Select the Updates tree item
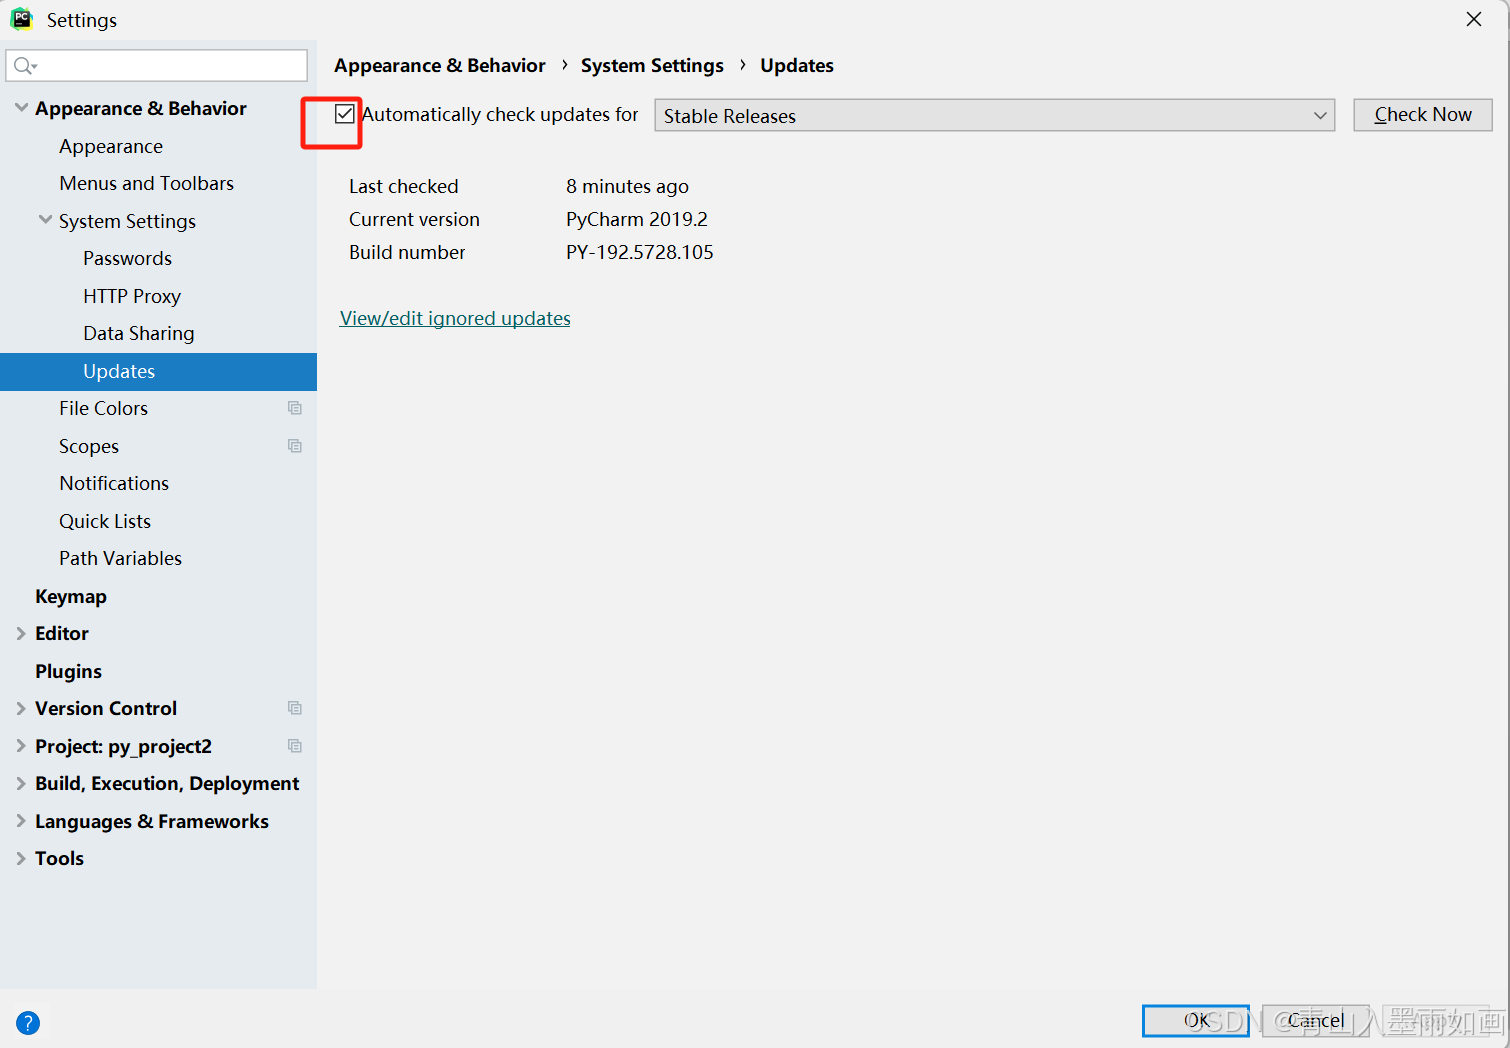The image size is (1510, 1048). point(158,371)
